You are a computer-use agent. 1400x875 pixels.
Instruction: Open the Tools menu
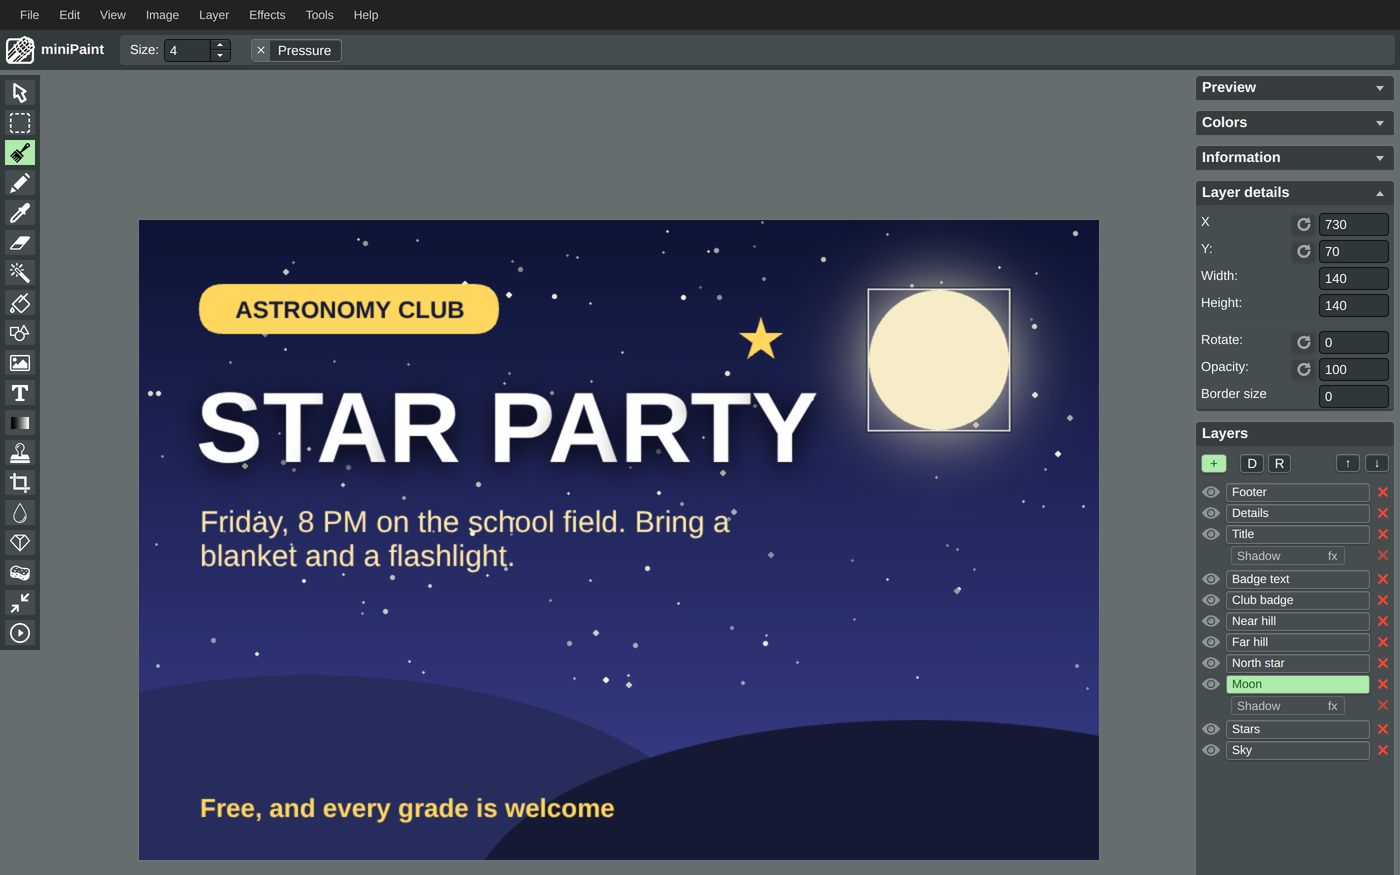[319, 15]
